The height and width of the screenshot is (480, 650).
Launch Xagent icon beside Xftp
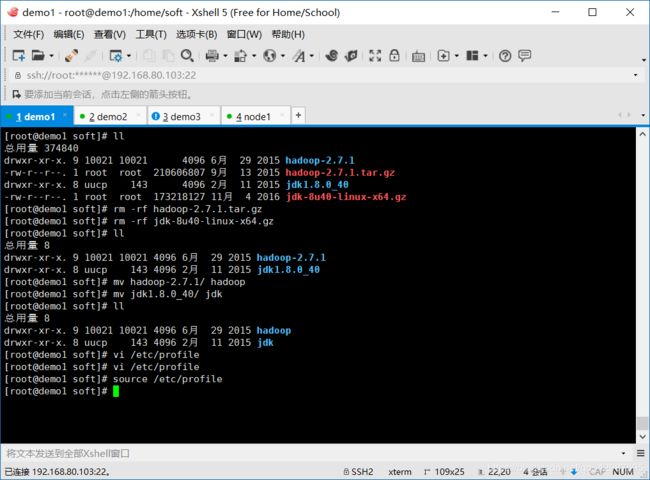click(351, 56)
